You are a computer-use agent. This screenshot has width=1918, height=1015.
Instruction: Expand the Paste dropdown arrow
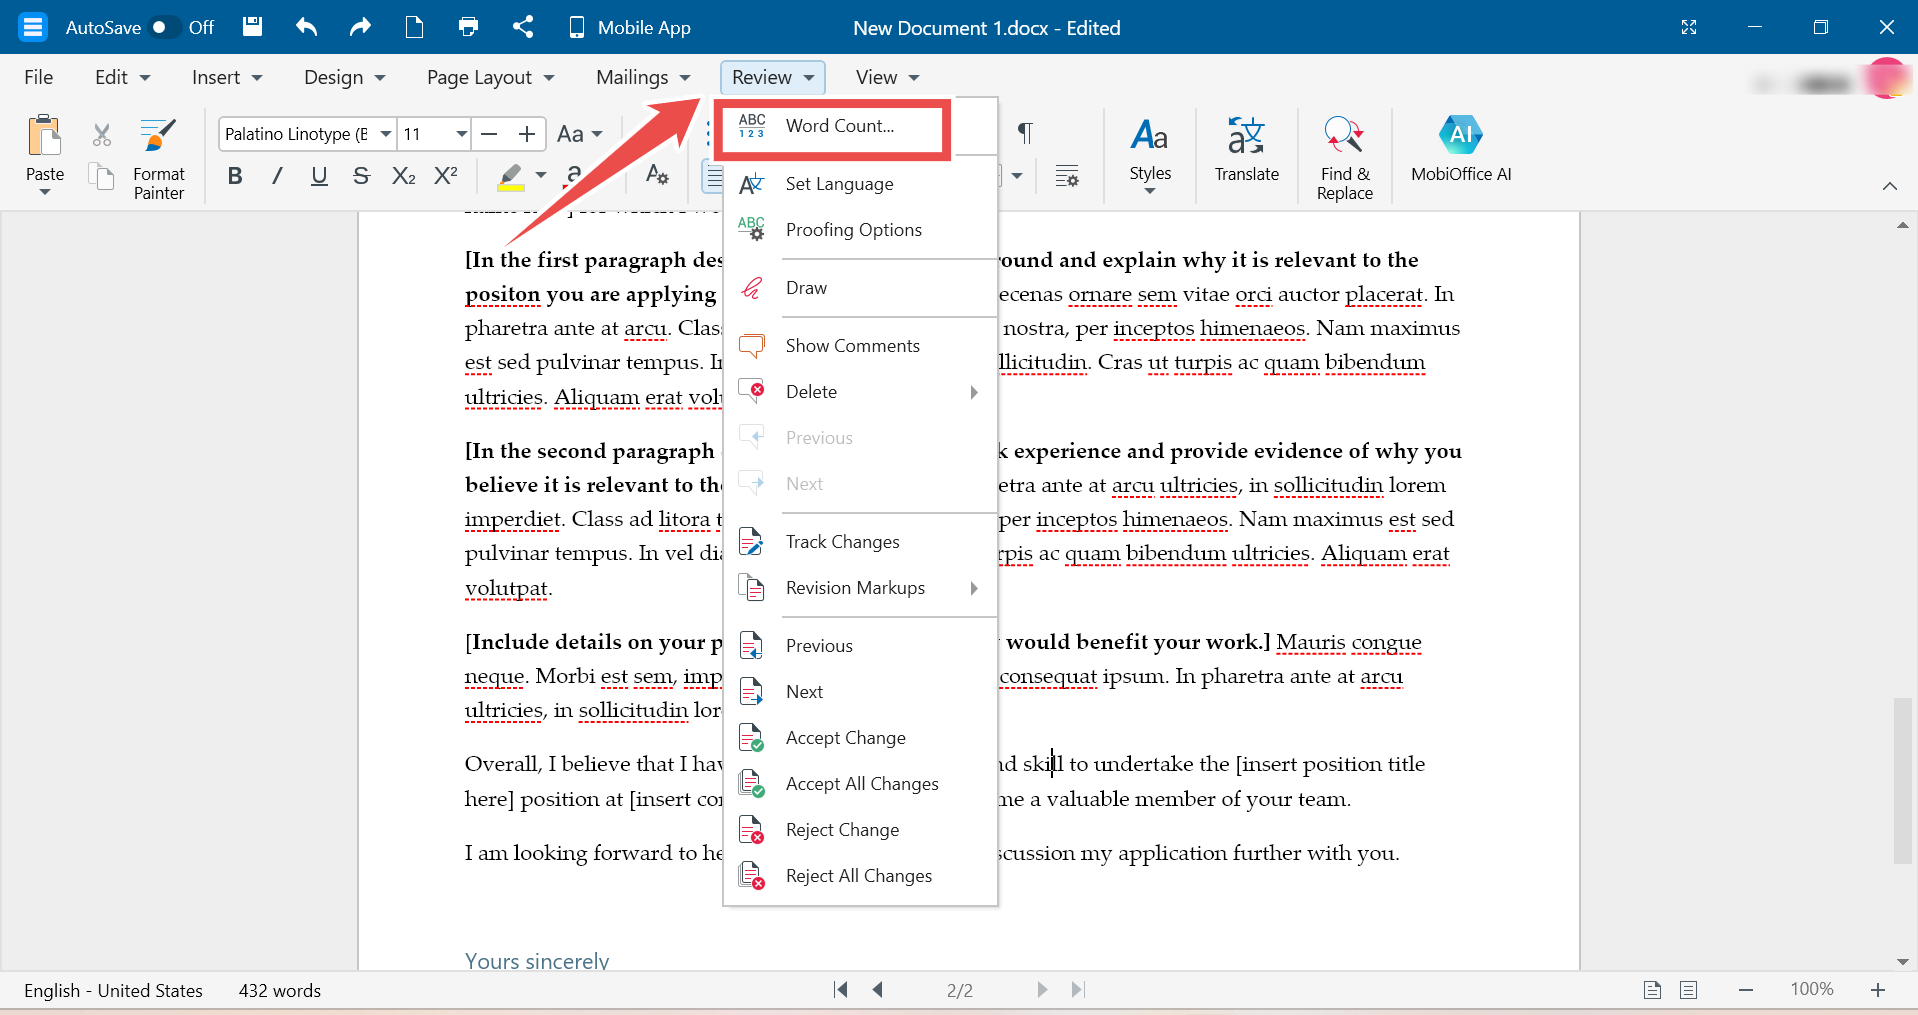click(x=45, y=192)
